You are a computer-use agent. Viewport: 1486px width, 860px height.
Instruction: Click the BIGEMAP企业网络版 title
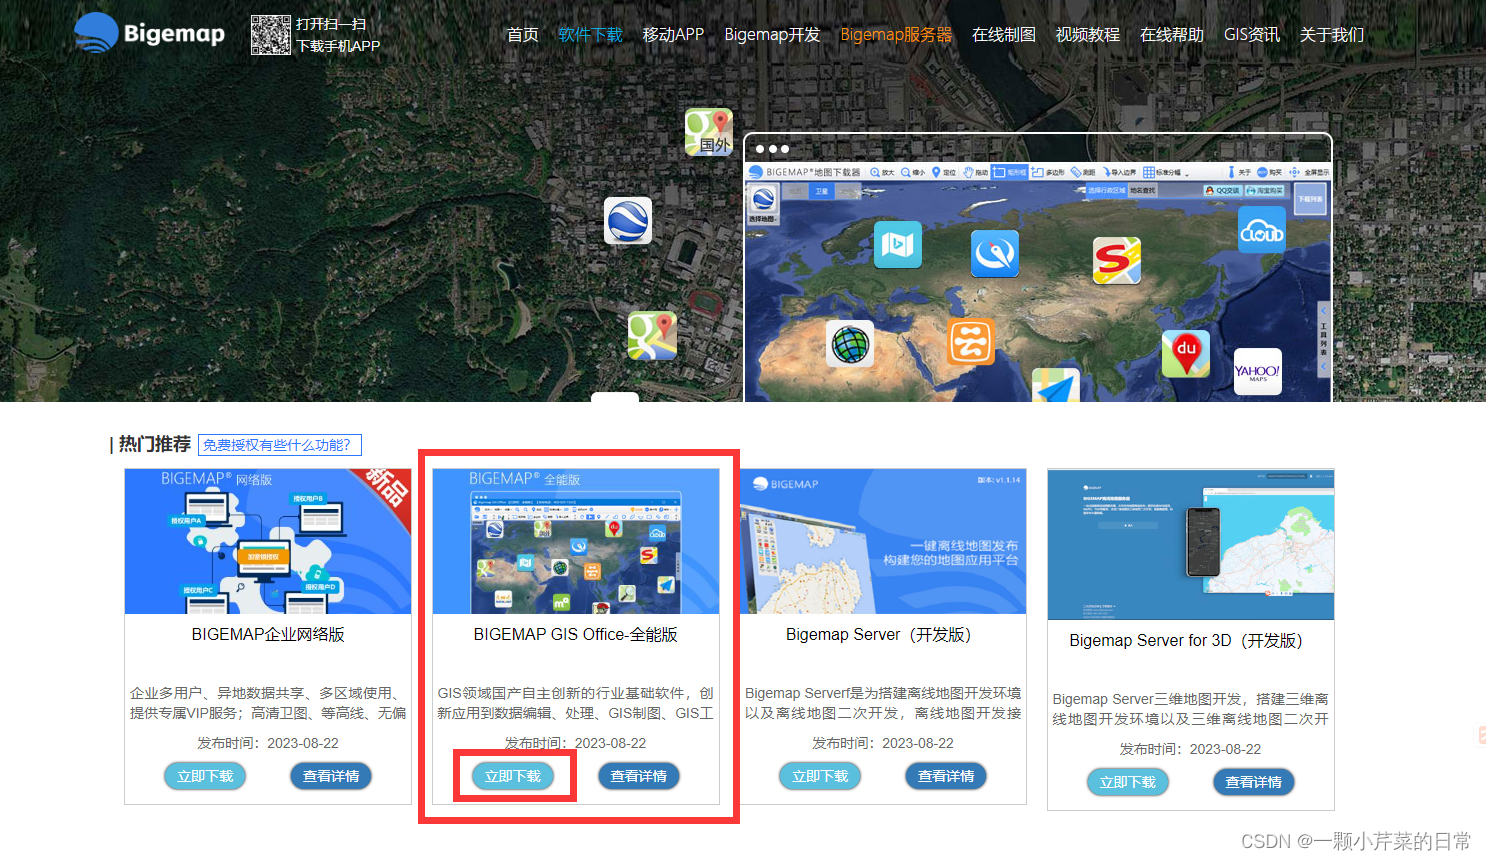pos(268,635)
